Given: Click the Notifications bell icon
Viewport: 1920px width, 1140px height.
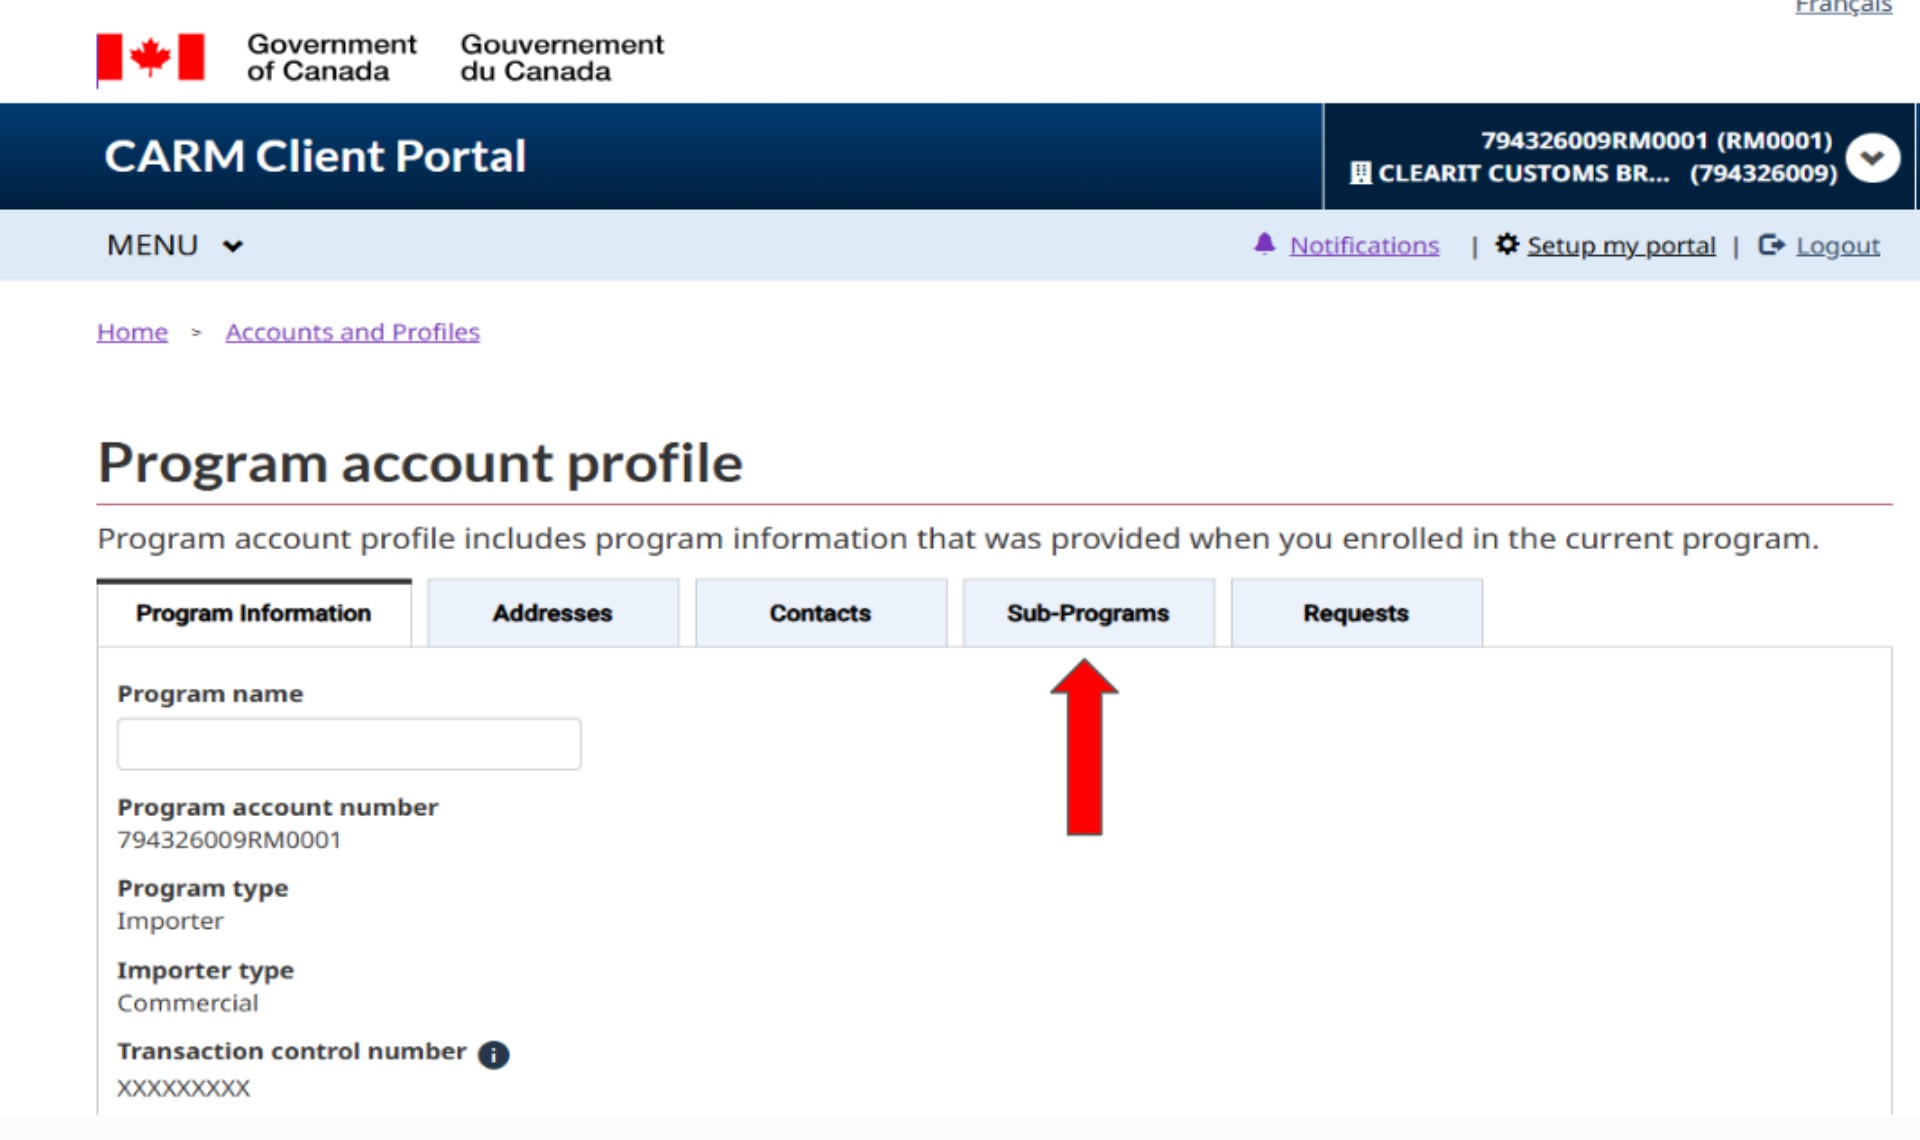Looking at the screenshot, I should coord(1264,244).
